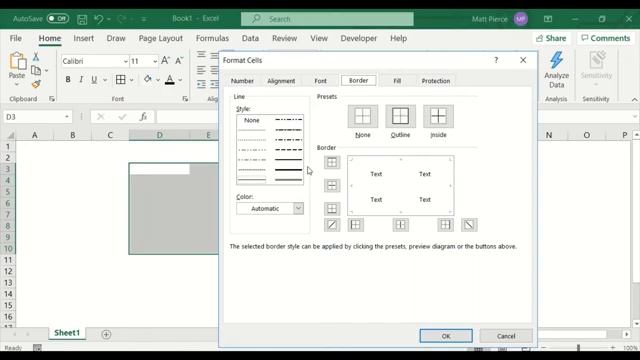Open the Fill Color options arrow
The width and height of the screenshot is (640, 360).
click(x=158, y=80)
